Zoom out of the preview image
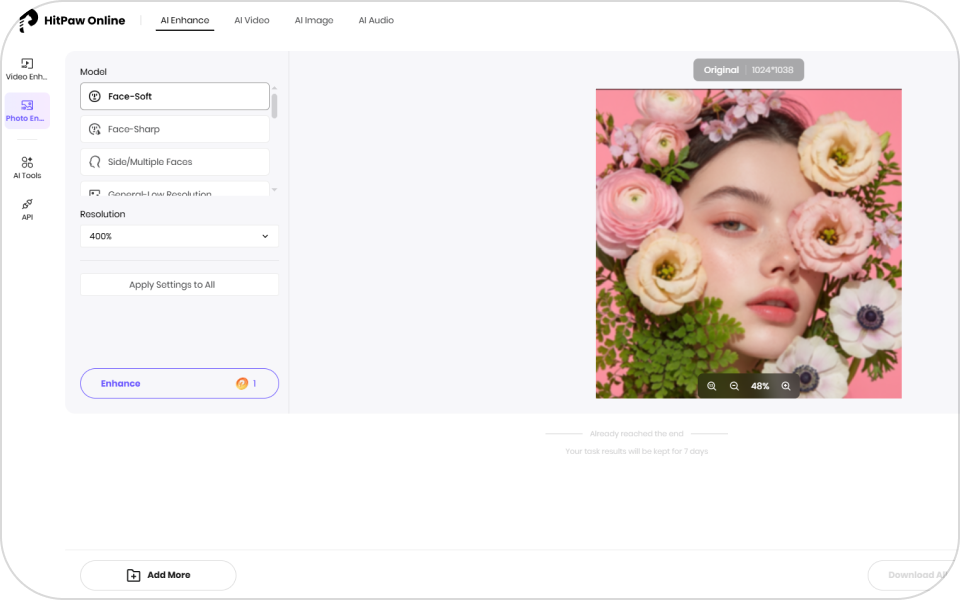This screenshot has height=600, width=960. point(734,386)
